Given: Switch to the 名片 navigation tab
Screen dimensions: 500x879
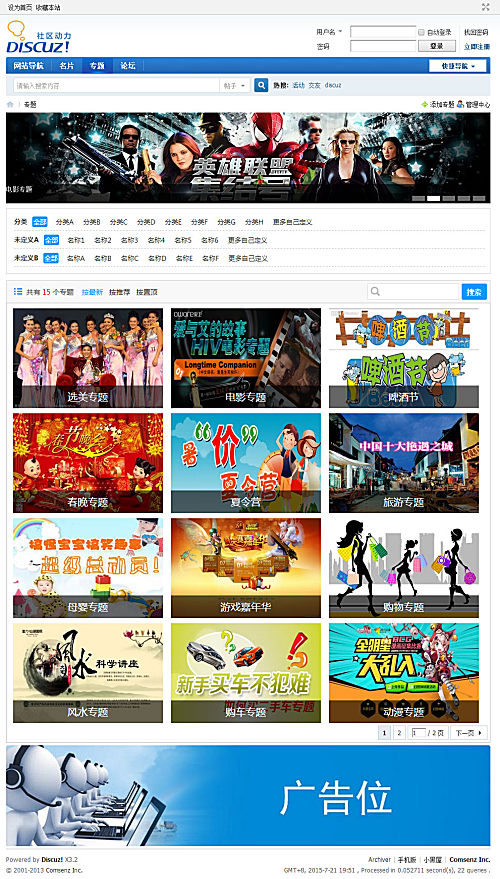Looking at the screenshot, I should coord(67,66).
